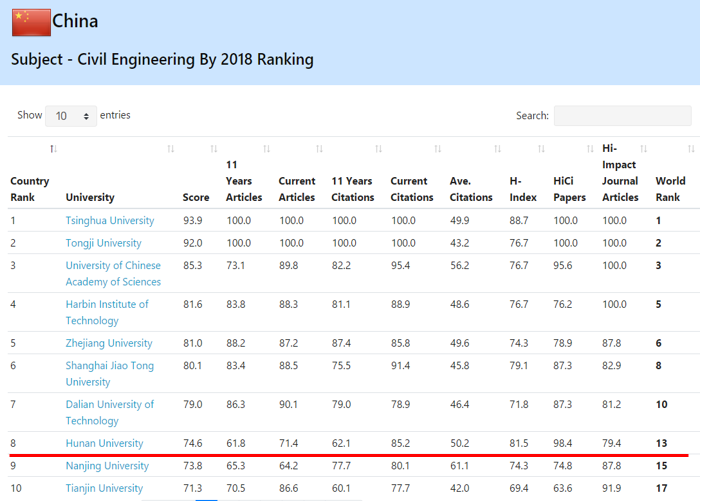Screen dimensions: 702x501
Task: Sort by 11 Years Citations column
Action: 351,189
